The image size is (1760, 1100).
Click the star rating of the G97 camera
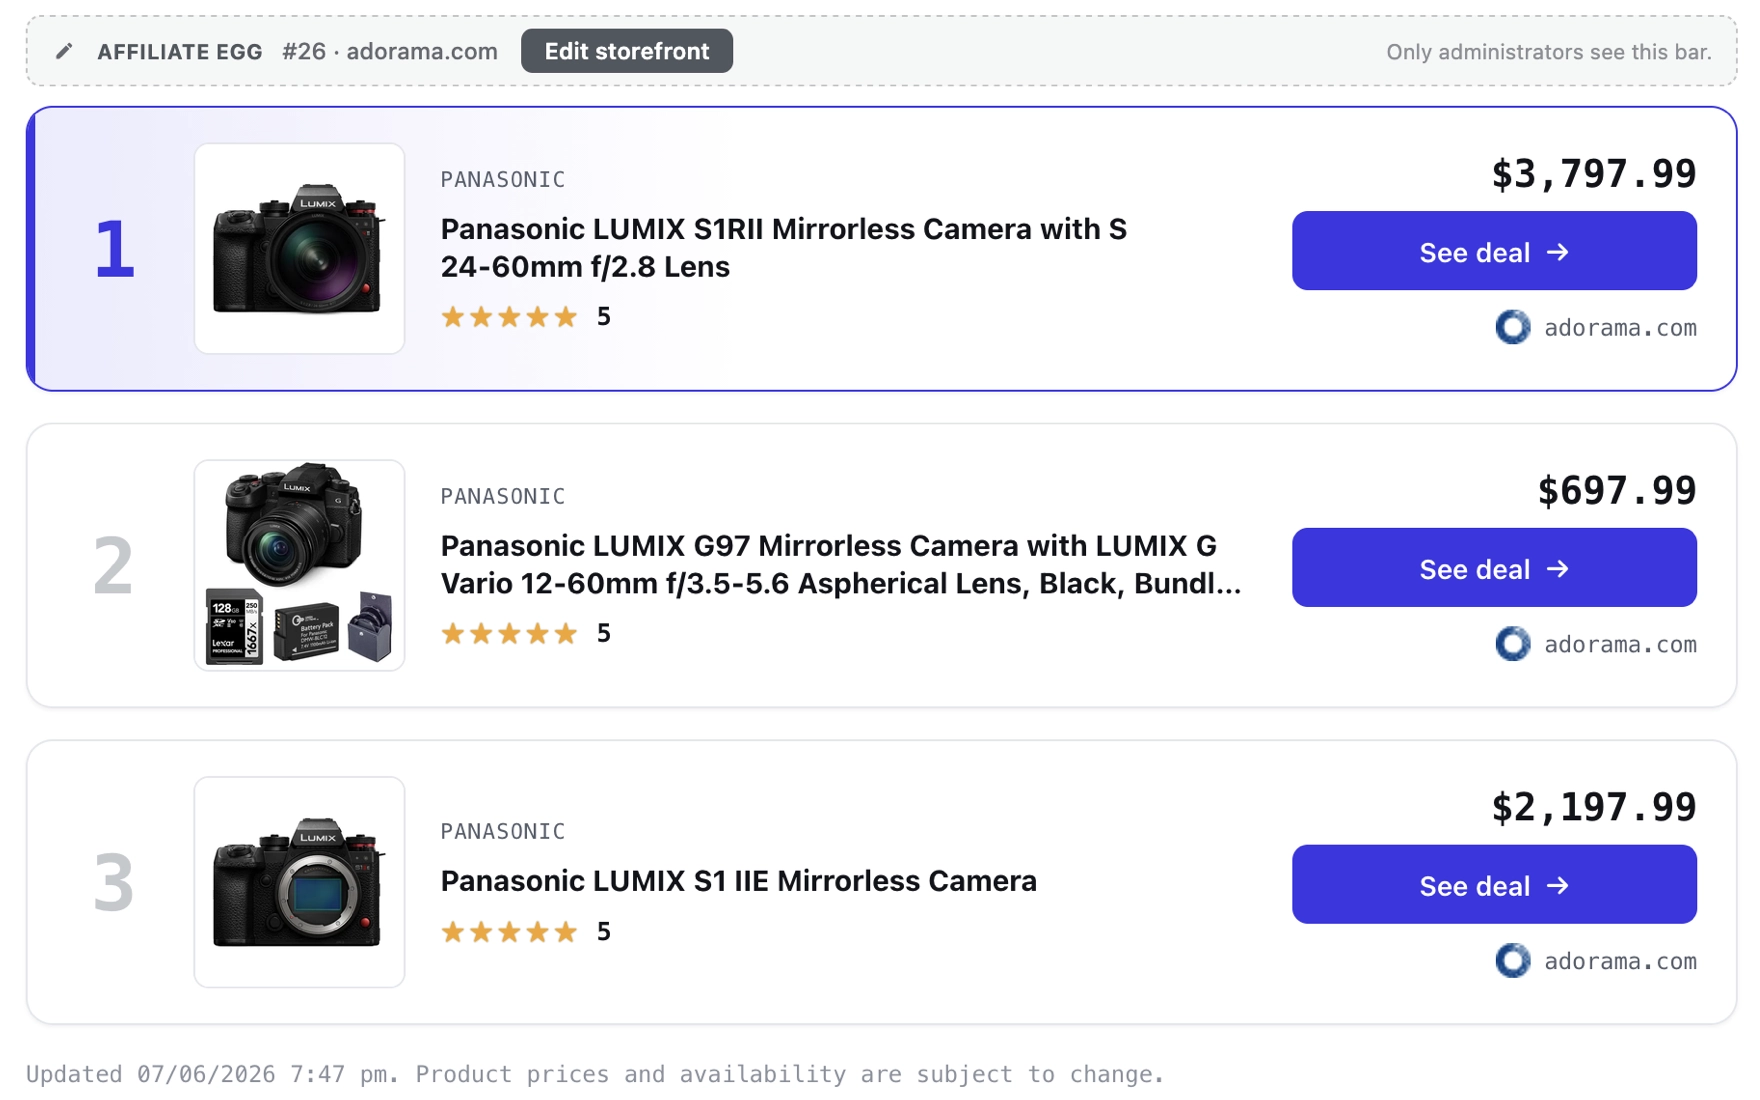tap(509, 633)
